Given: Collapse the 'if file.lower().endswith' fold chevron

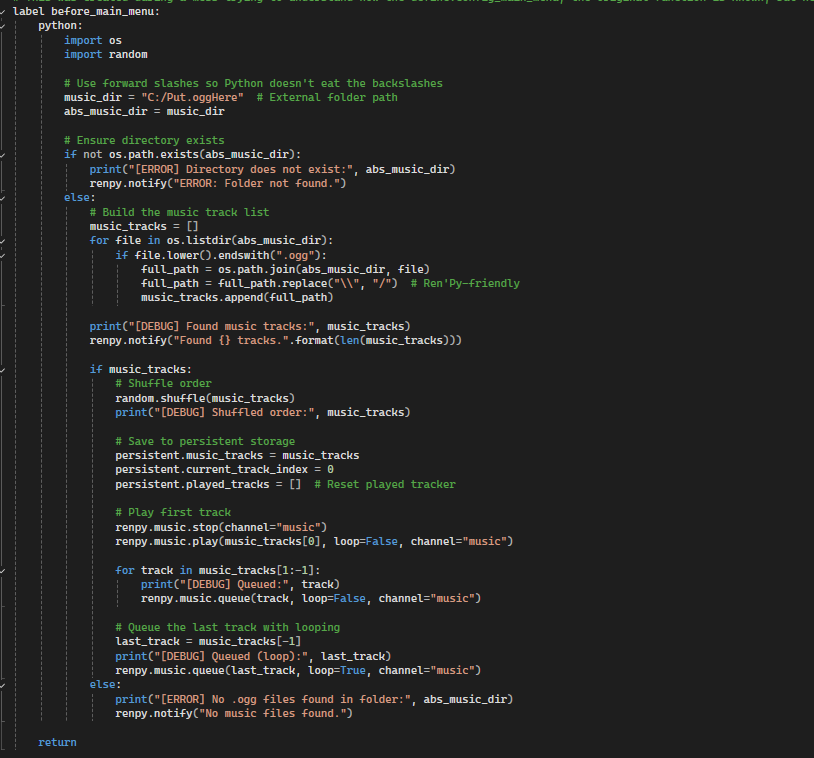Looking at the screenshot, I should pyautogui.click(x=3, y=255).
